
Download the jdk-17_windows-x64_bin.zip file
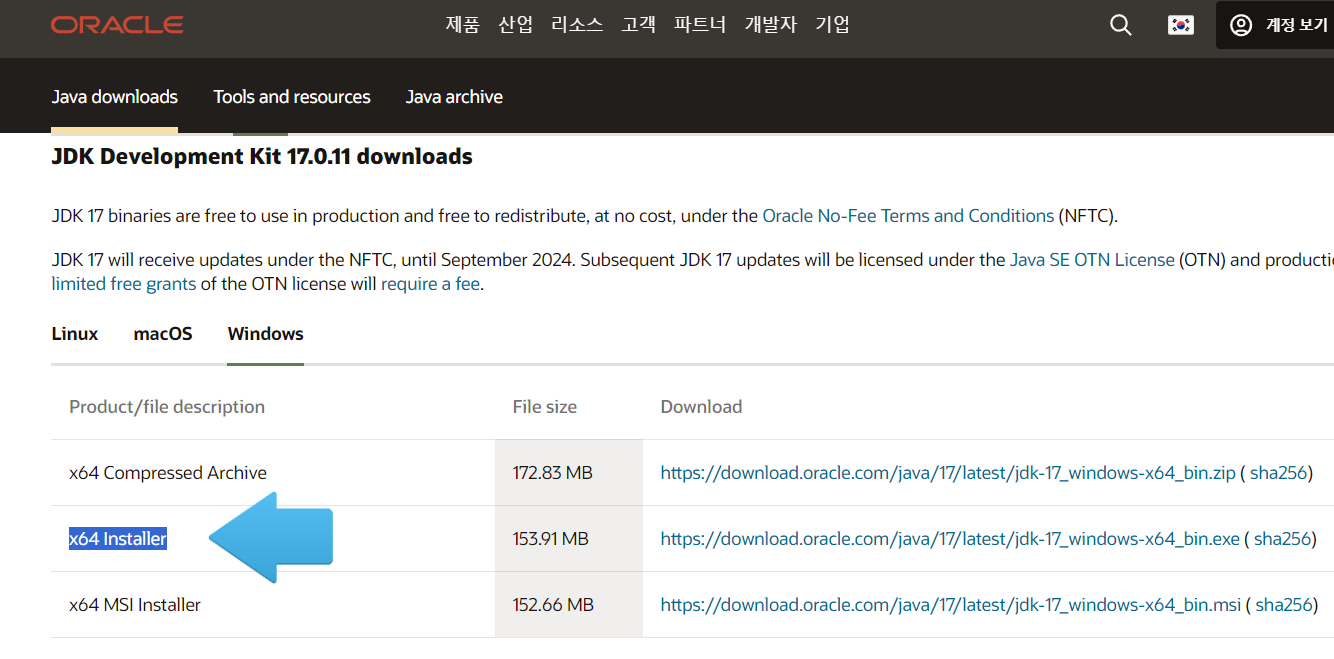pos(948,473)
